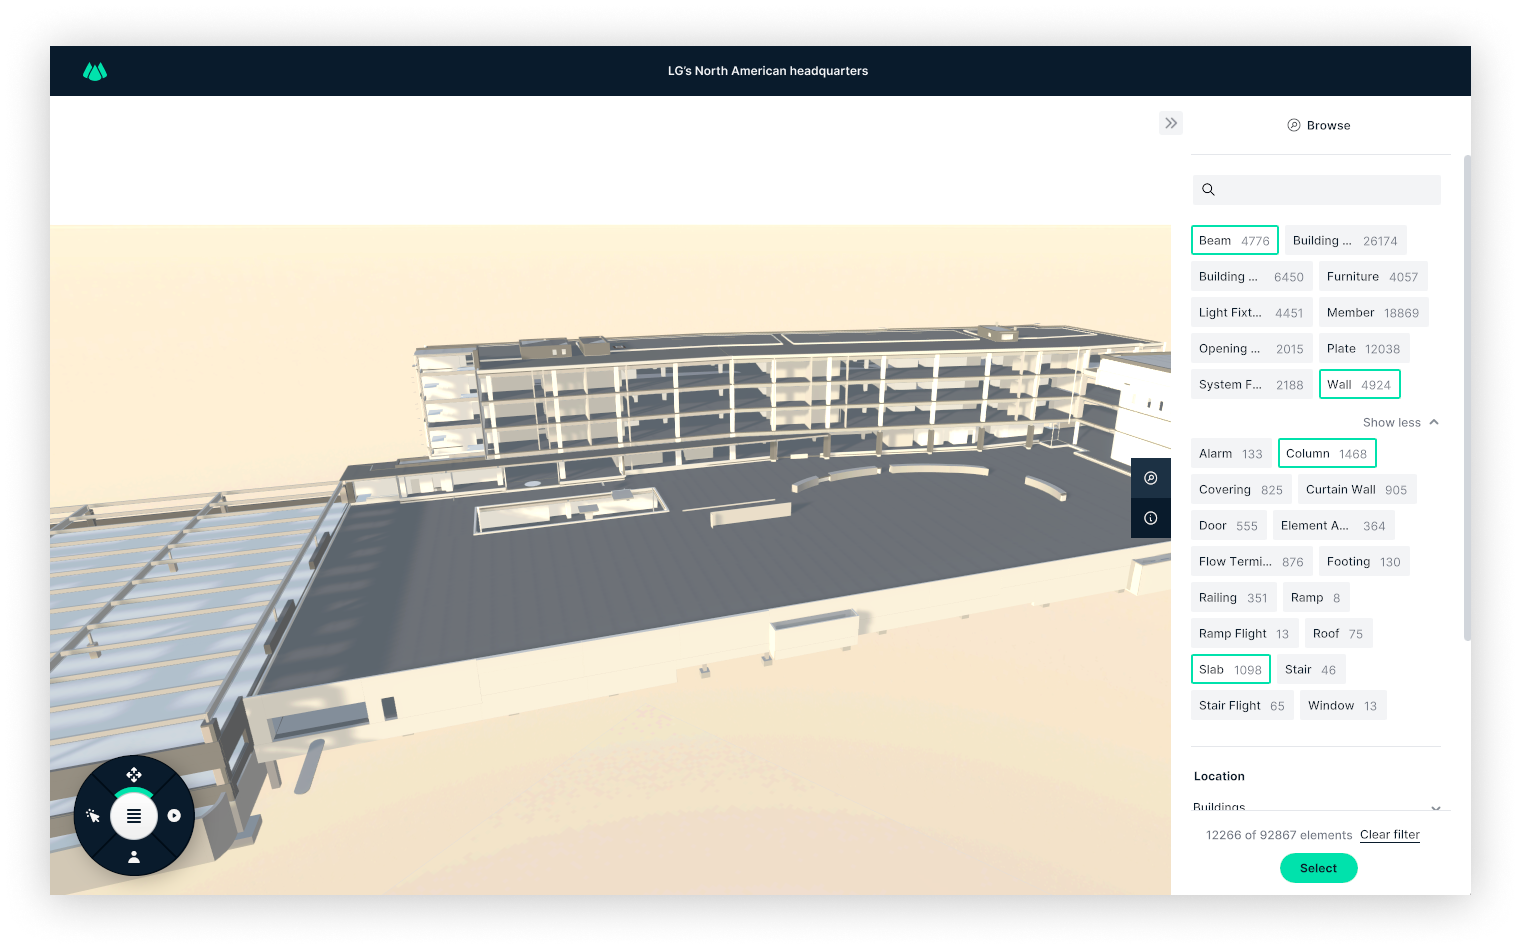Click the 12266 of 92867 elements text
Viewport: 1521px width, 949px height.
click(x=1279, y=835)
